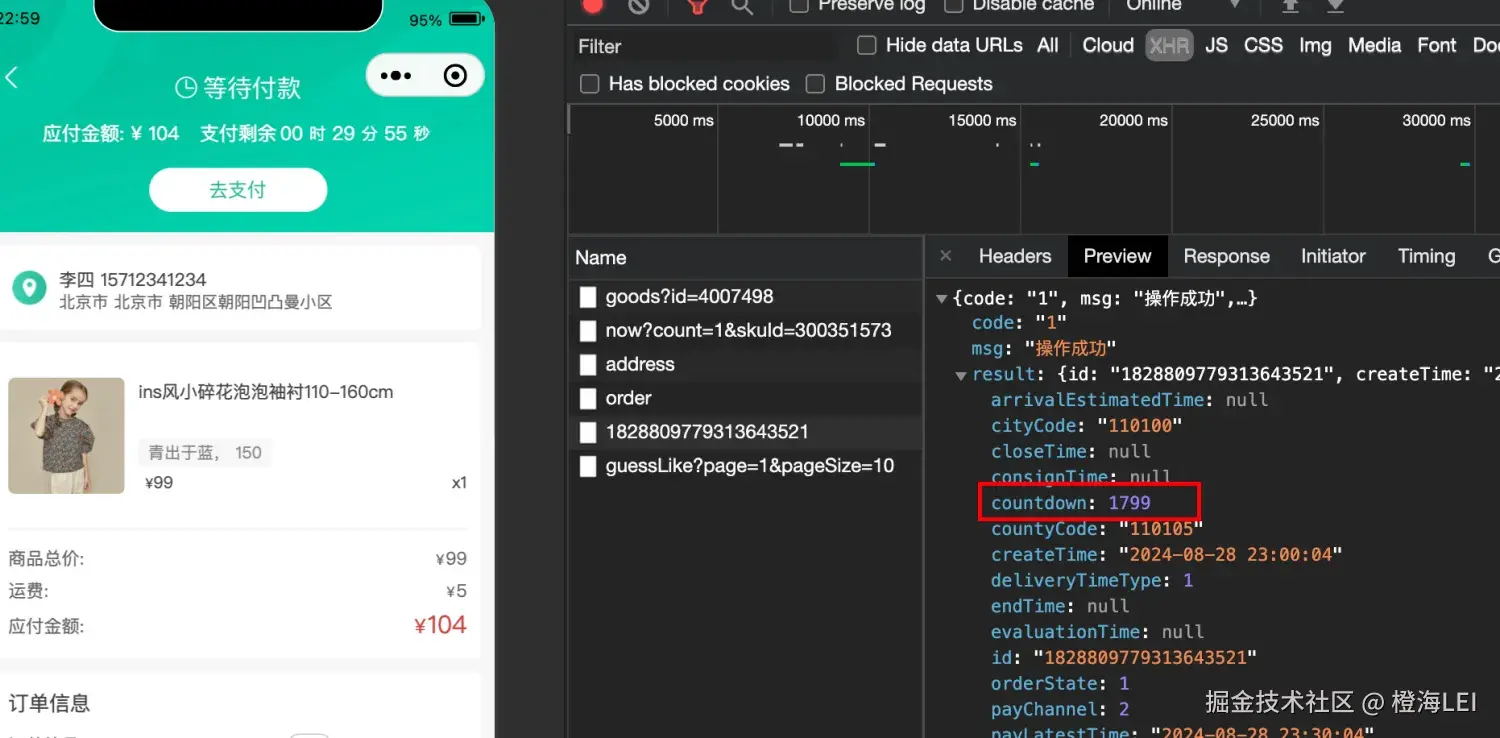Stop recording with the red record button
The height and width of the screenshot is (738, 1500).
tap(593, 6)
